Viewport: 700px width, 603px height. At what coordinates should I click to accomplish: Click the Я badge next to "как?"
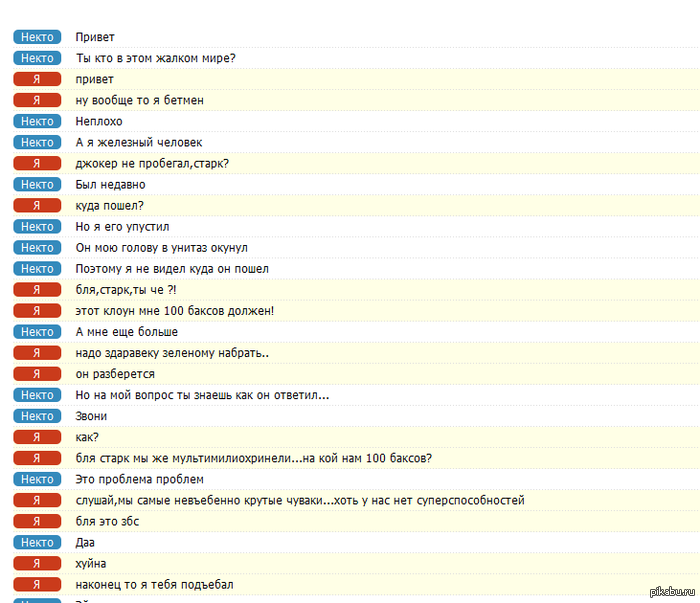[37, 437]
